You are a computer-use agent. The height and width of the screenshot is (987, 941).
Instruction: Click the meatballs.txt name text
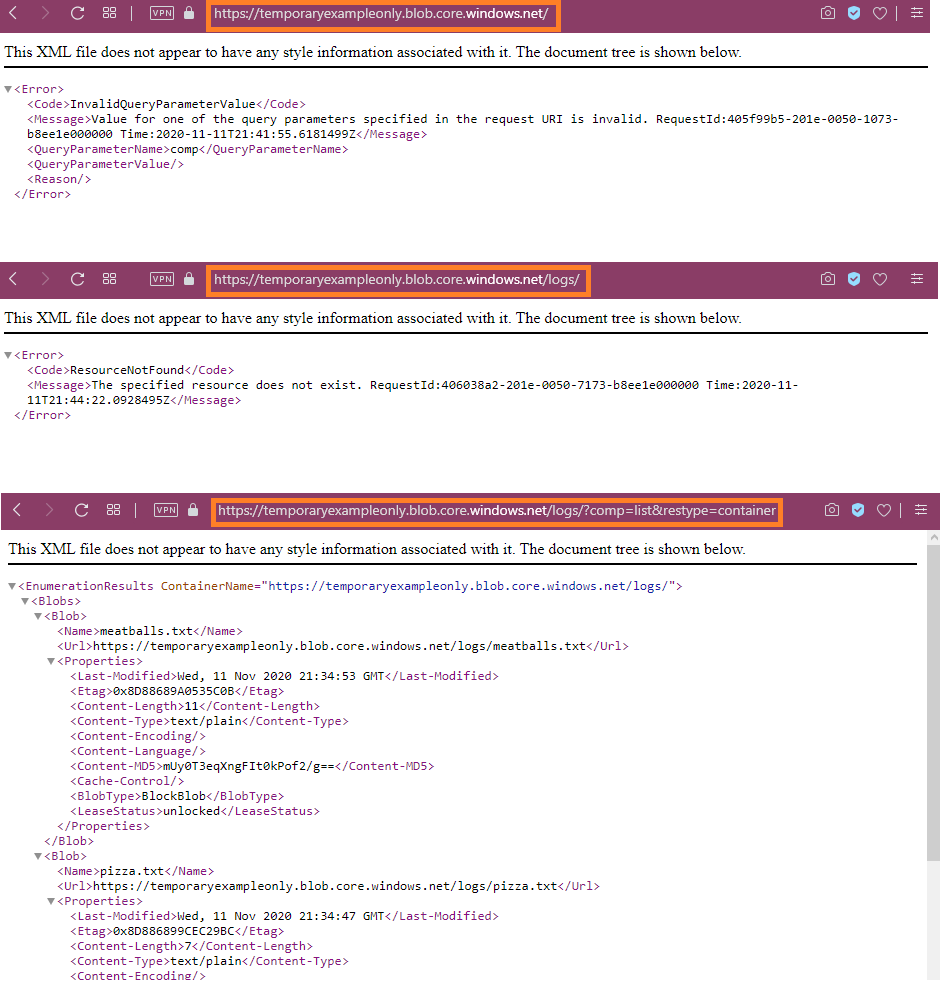click(x=147, y=631)
